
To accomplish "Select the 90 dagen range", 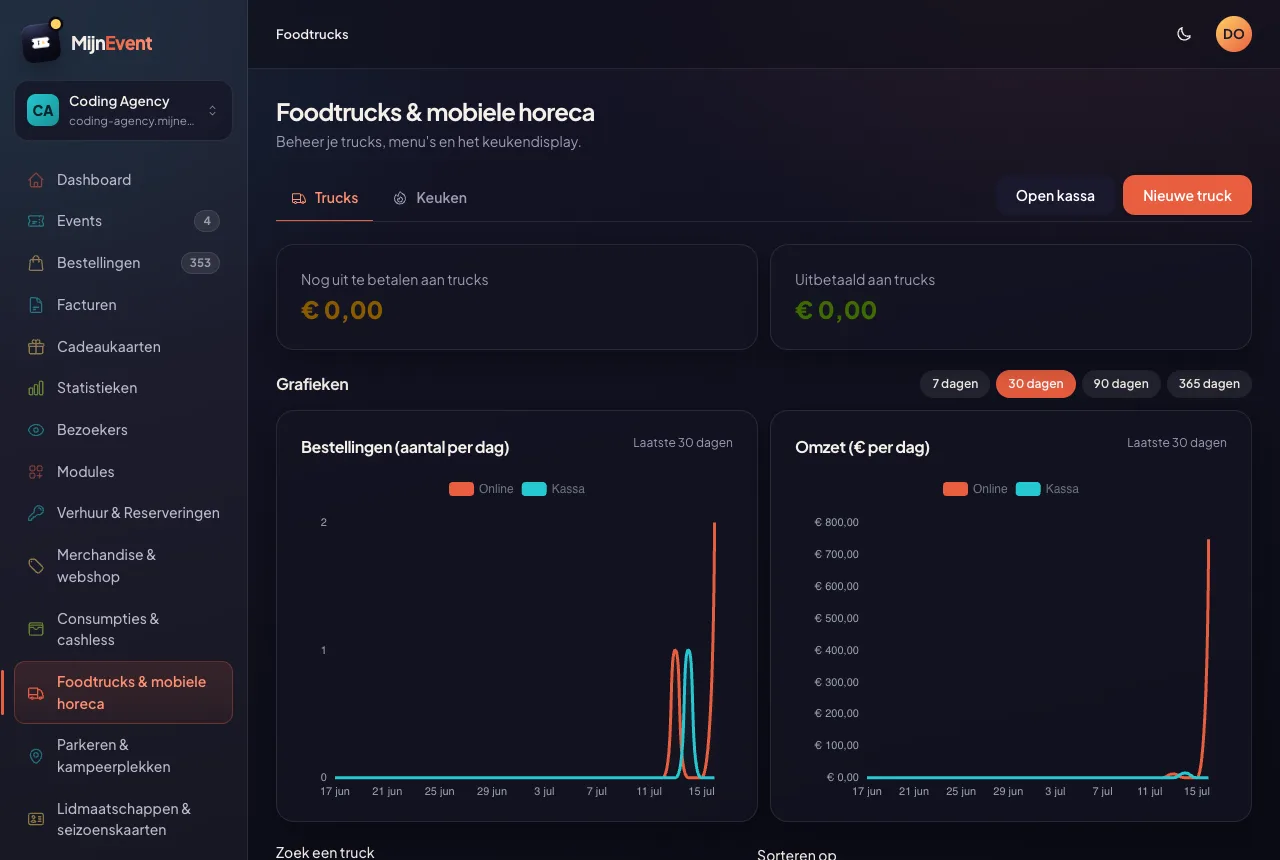I will coord(1121,384).
